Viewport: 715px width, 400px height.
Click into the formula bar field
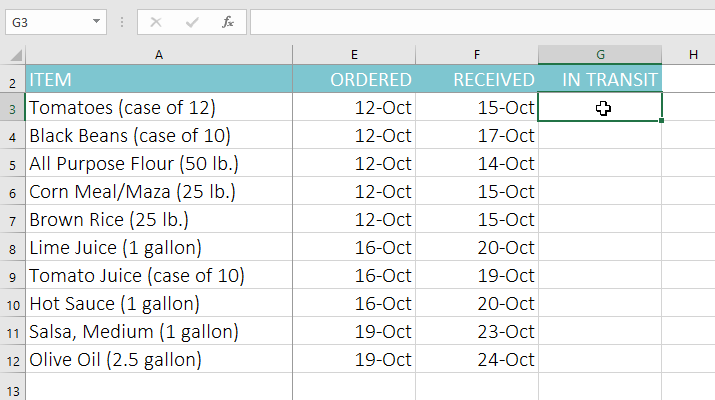pyautogui.click(x=480, y=21)
